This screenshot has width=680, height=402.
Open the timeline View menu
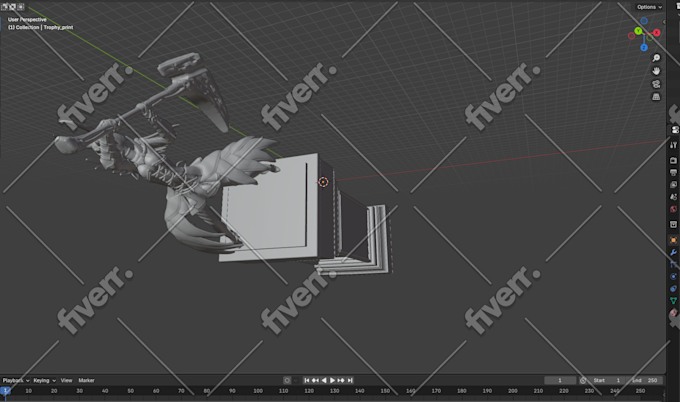click(x=66, y=380)
